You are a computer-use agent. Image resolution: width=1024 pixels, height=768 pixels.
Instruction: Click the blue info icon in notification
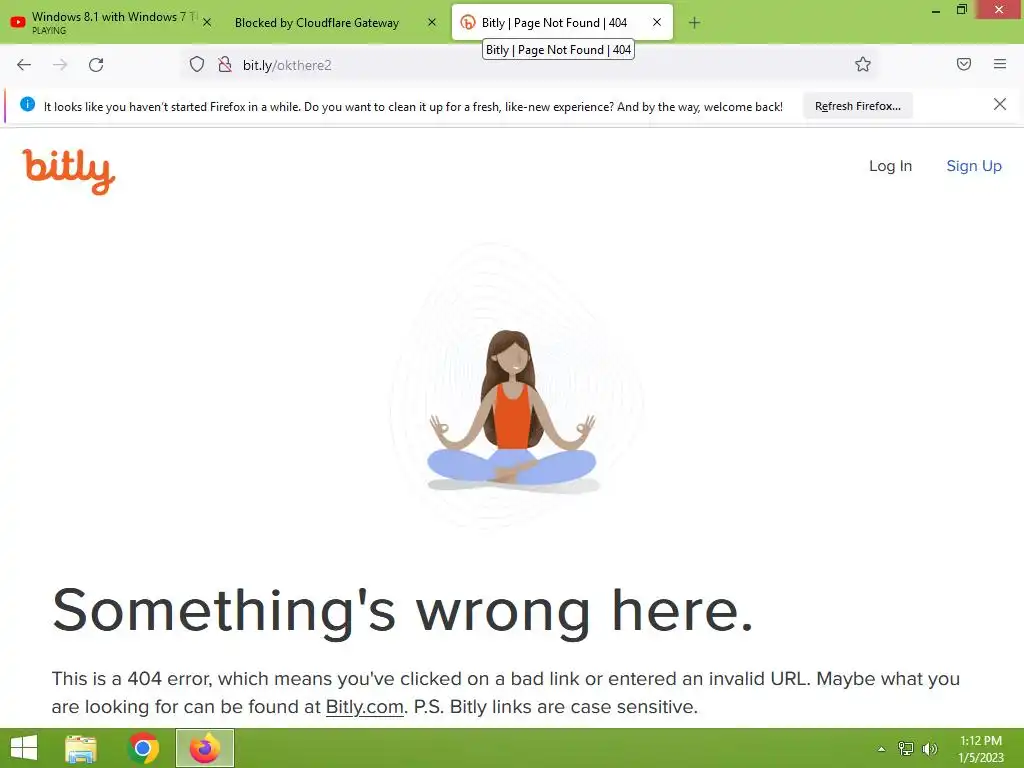click(27, 104)
